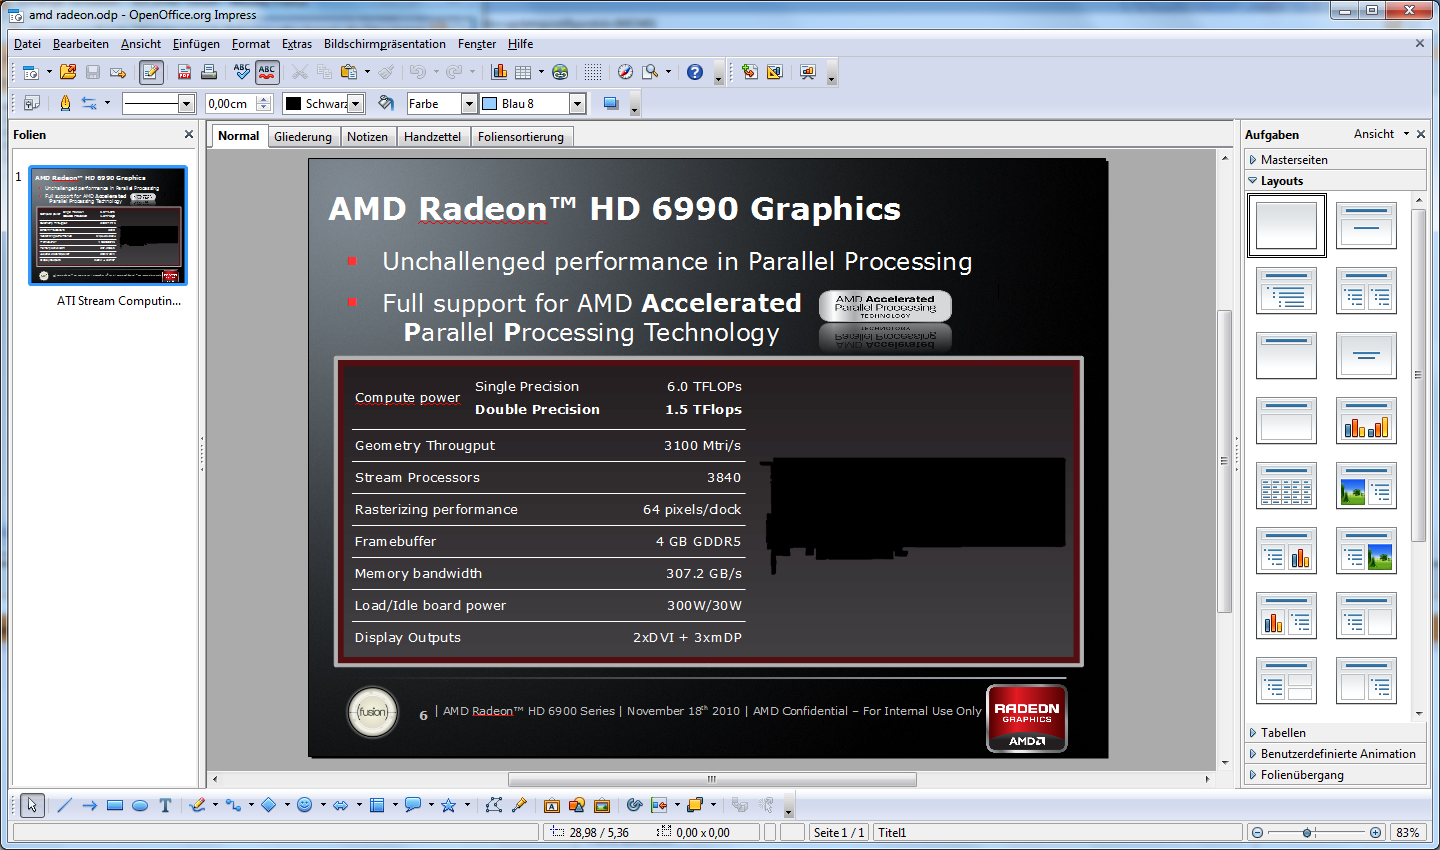Select the Ellipse drawing tool
The image size is (1440, 850).
pyautogui.click(x=140, y=805)
